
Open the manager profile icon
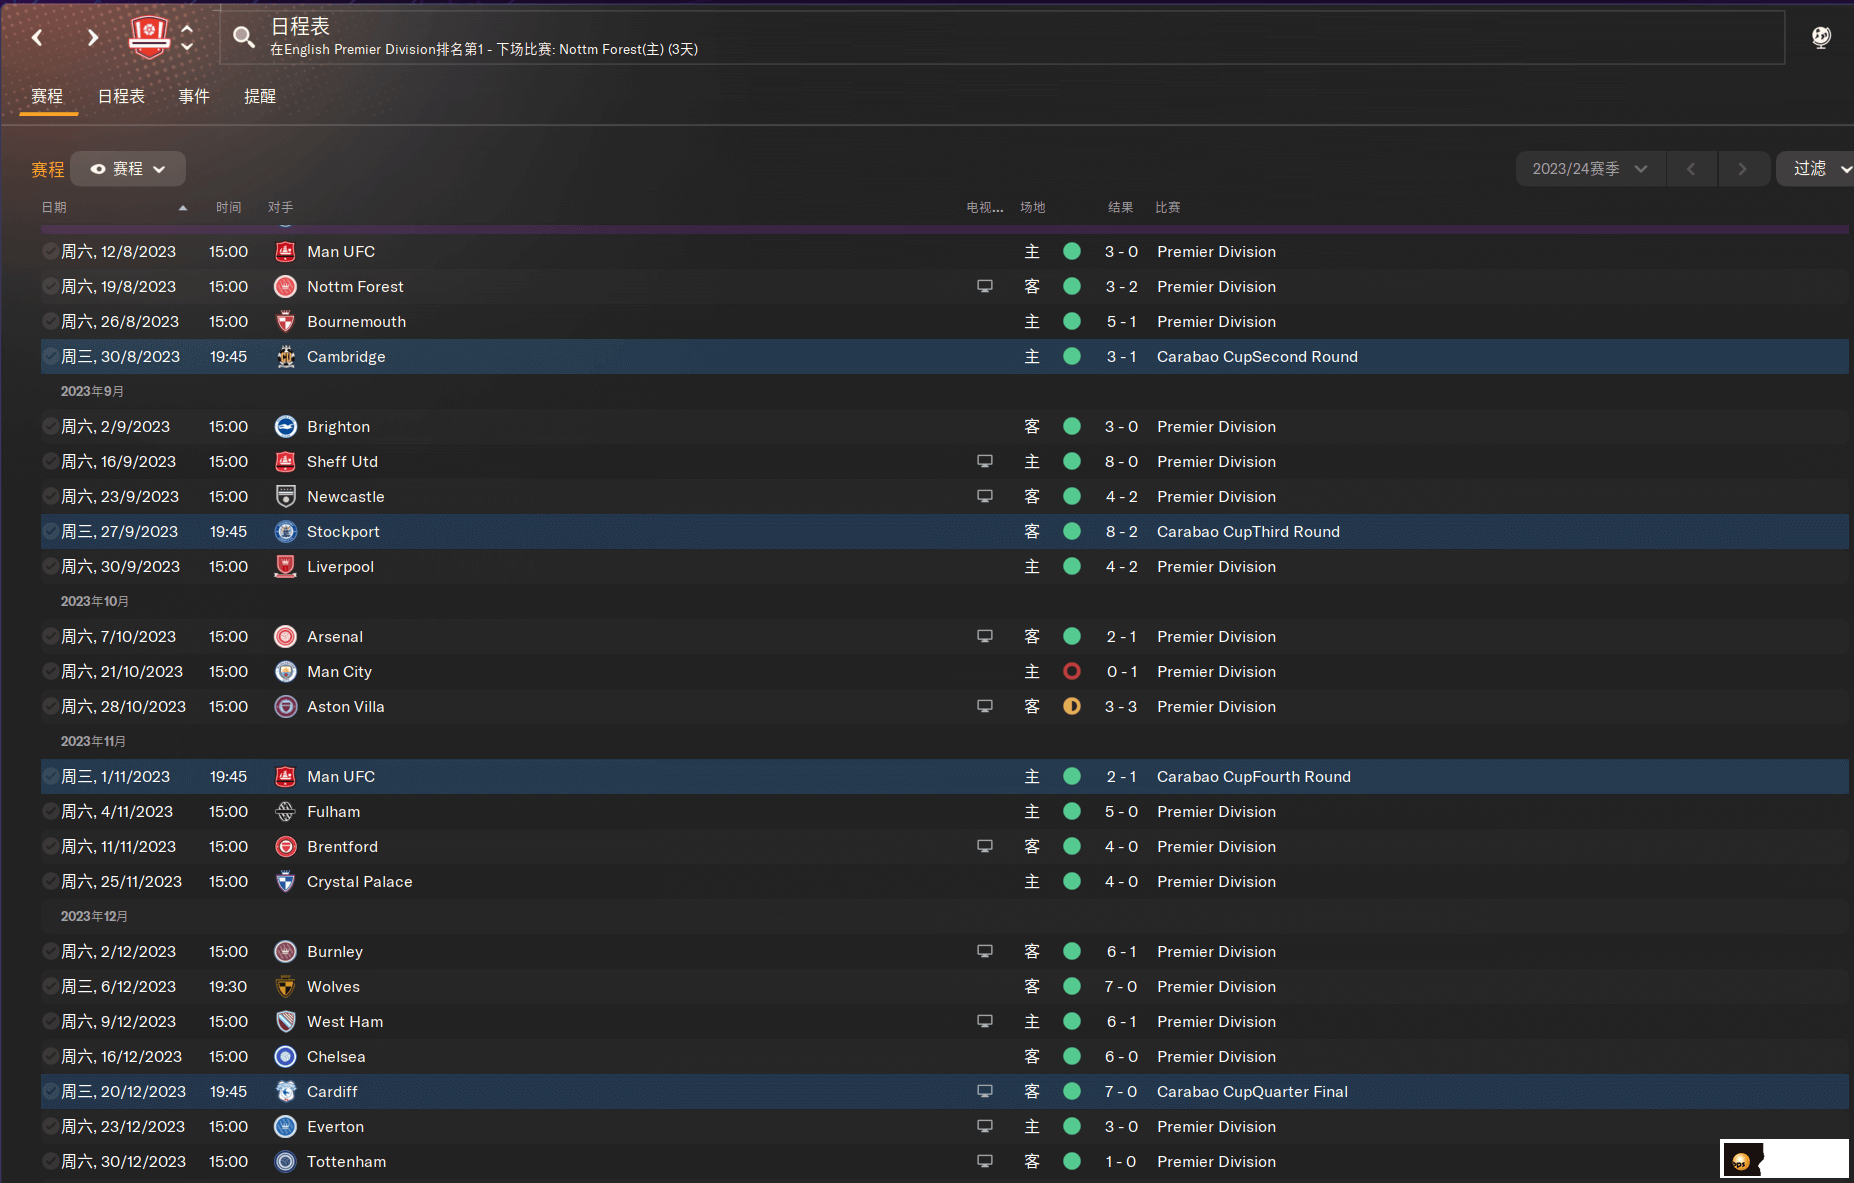coord(1821,37)
